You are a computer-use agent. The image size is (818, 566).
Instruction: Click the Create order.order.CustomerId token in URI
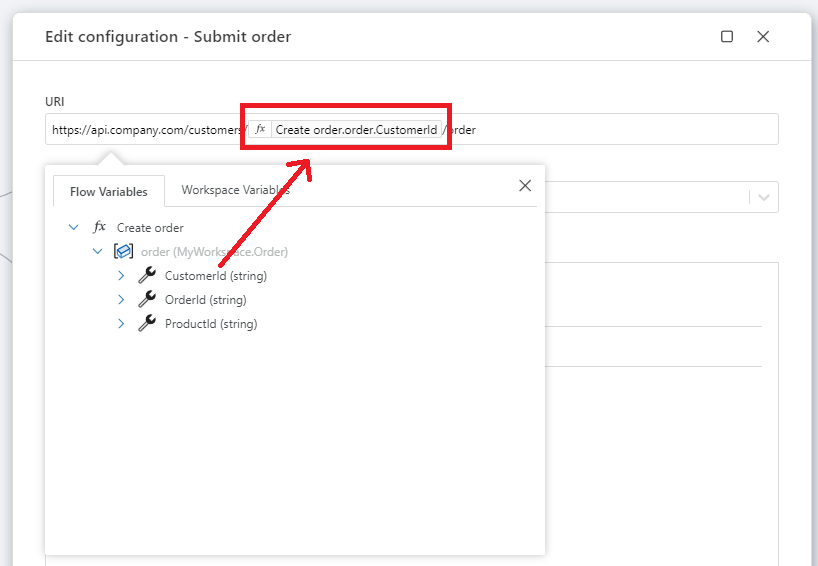click(x=356, y=130)
